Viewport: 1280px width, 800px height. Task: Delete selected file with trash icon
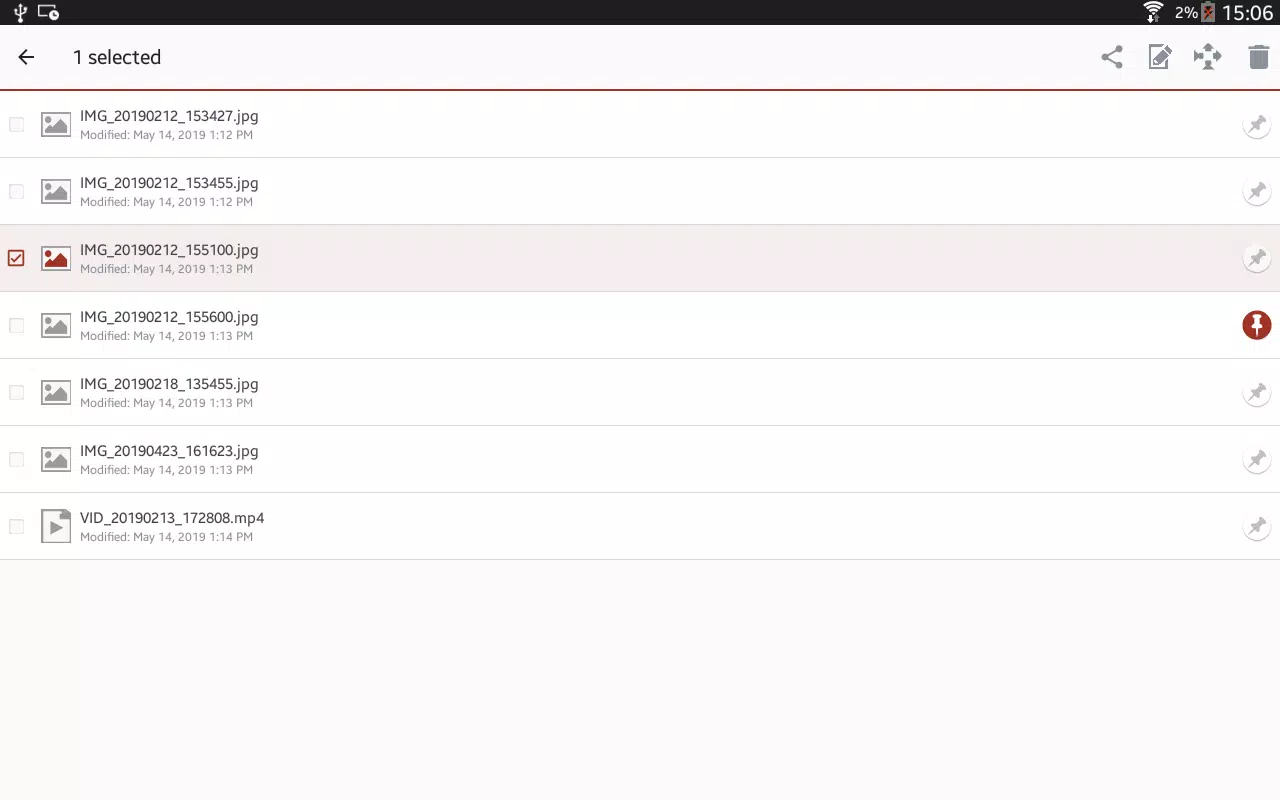click(x=1258, y=57)
